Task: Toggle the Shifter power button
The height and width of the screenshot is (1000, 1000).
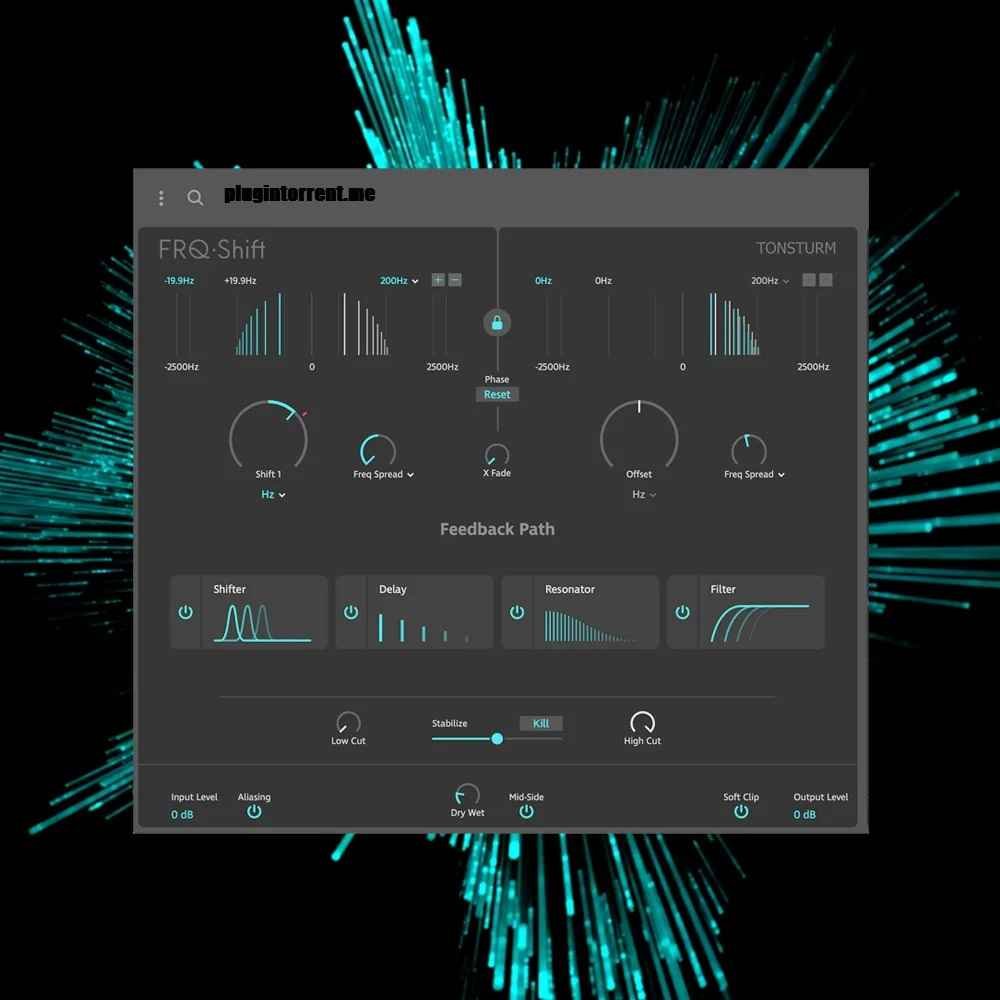Action: [x=186, y=612]
